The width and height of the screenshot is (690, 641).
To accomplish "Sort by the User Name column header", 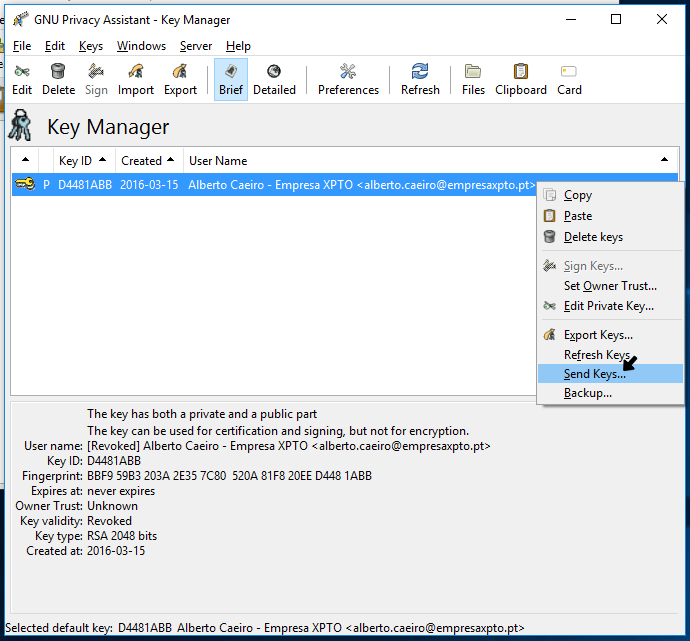I will pyautogui.click(x=430, y=161).
